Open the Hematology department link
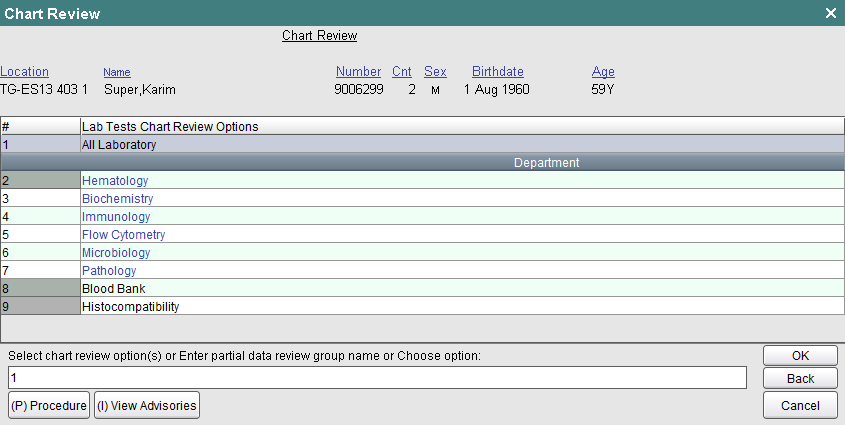This screenshot has height=425, width=845. click(x=115, y=180)
